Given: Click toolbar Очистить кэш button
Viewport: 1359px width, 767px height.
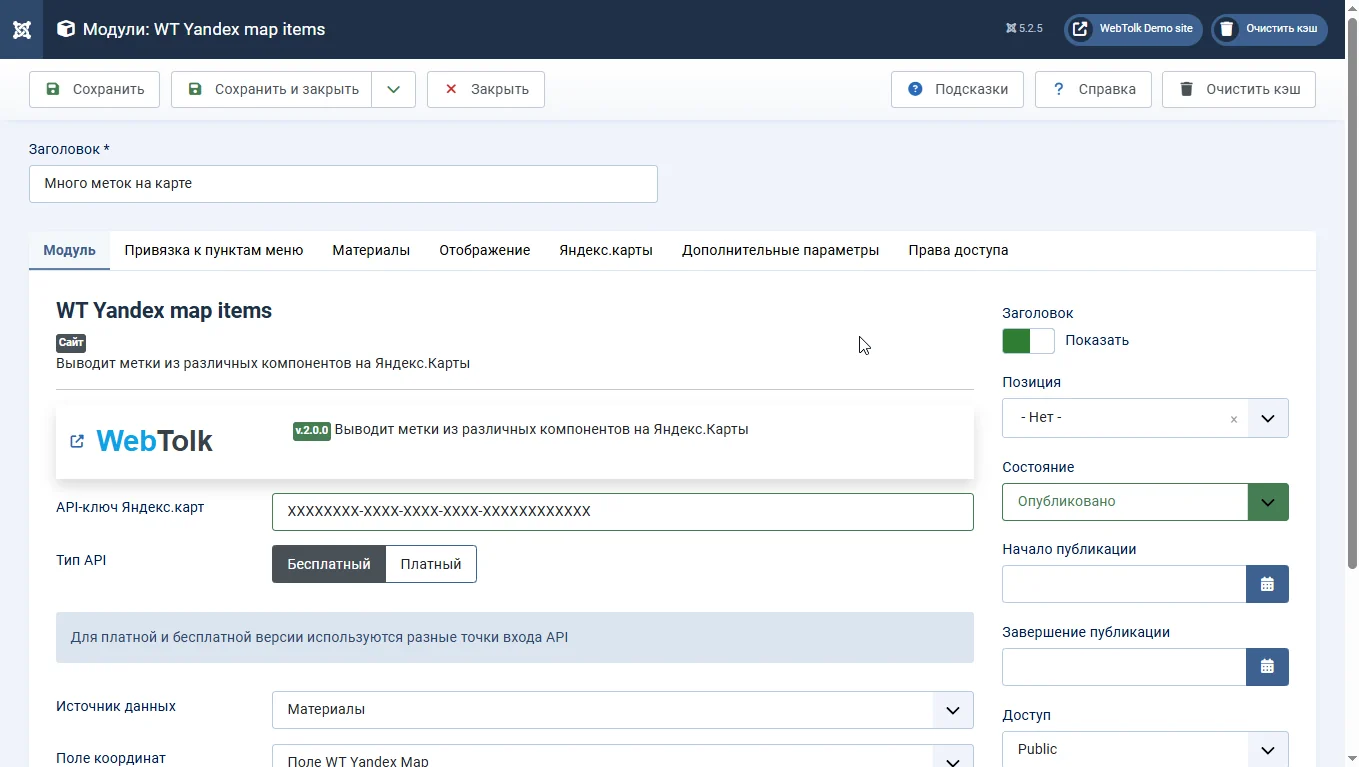Looking at the screenshot, I should click(x=1239, y=89).
